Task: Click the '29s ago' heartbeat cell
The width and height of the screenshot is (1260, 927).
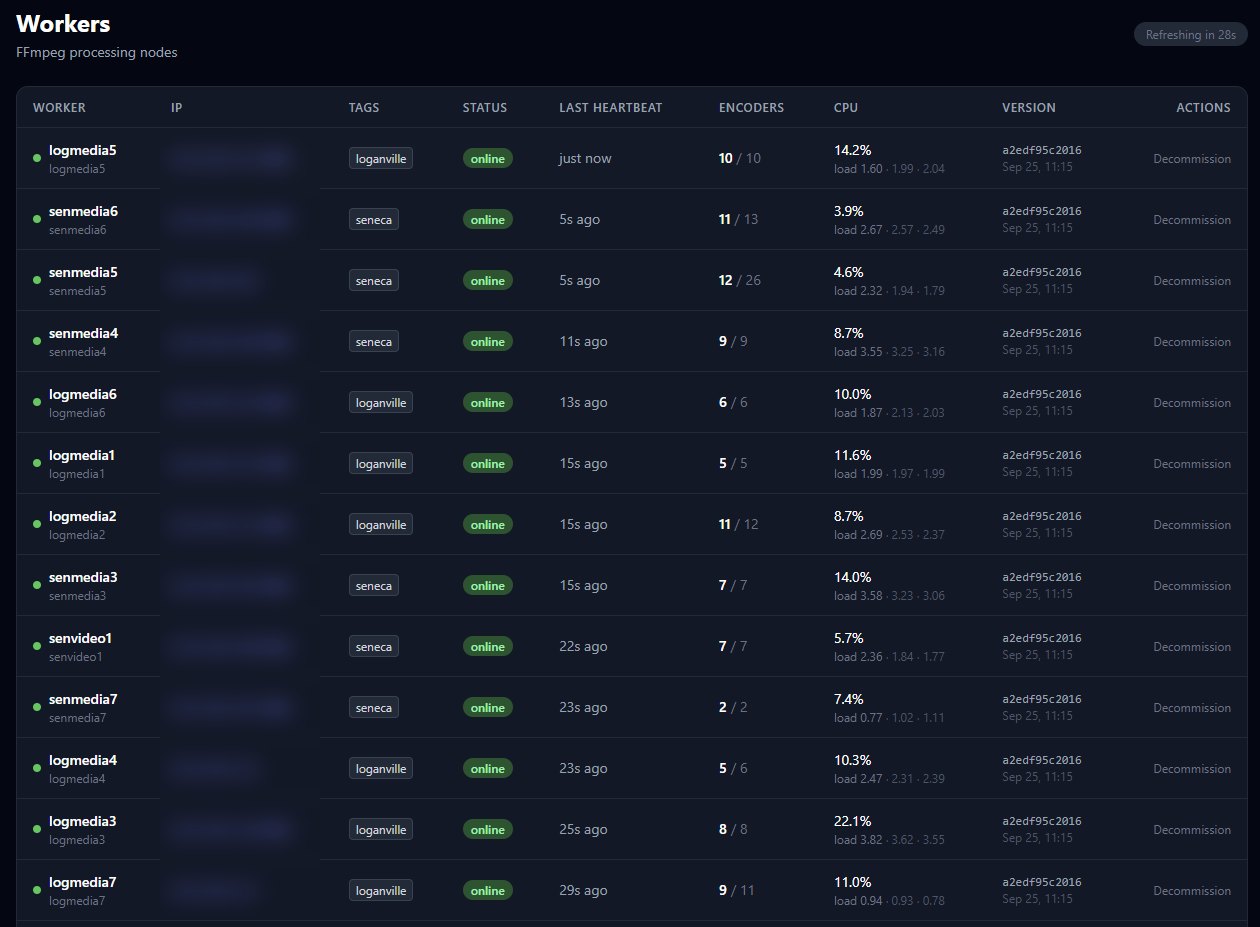Action: pyautogui.click(x=583, y=891)
